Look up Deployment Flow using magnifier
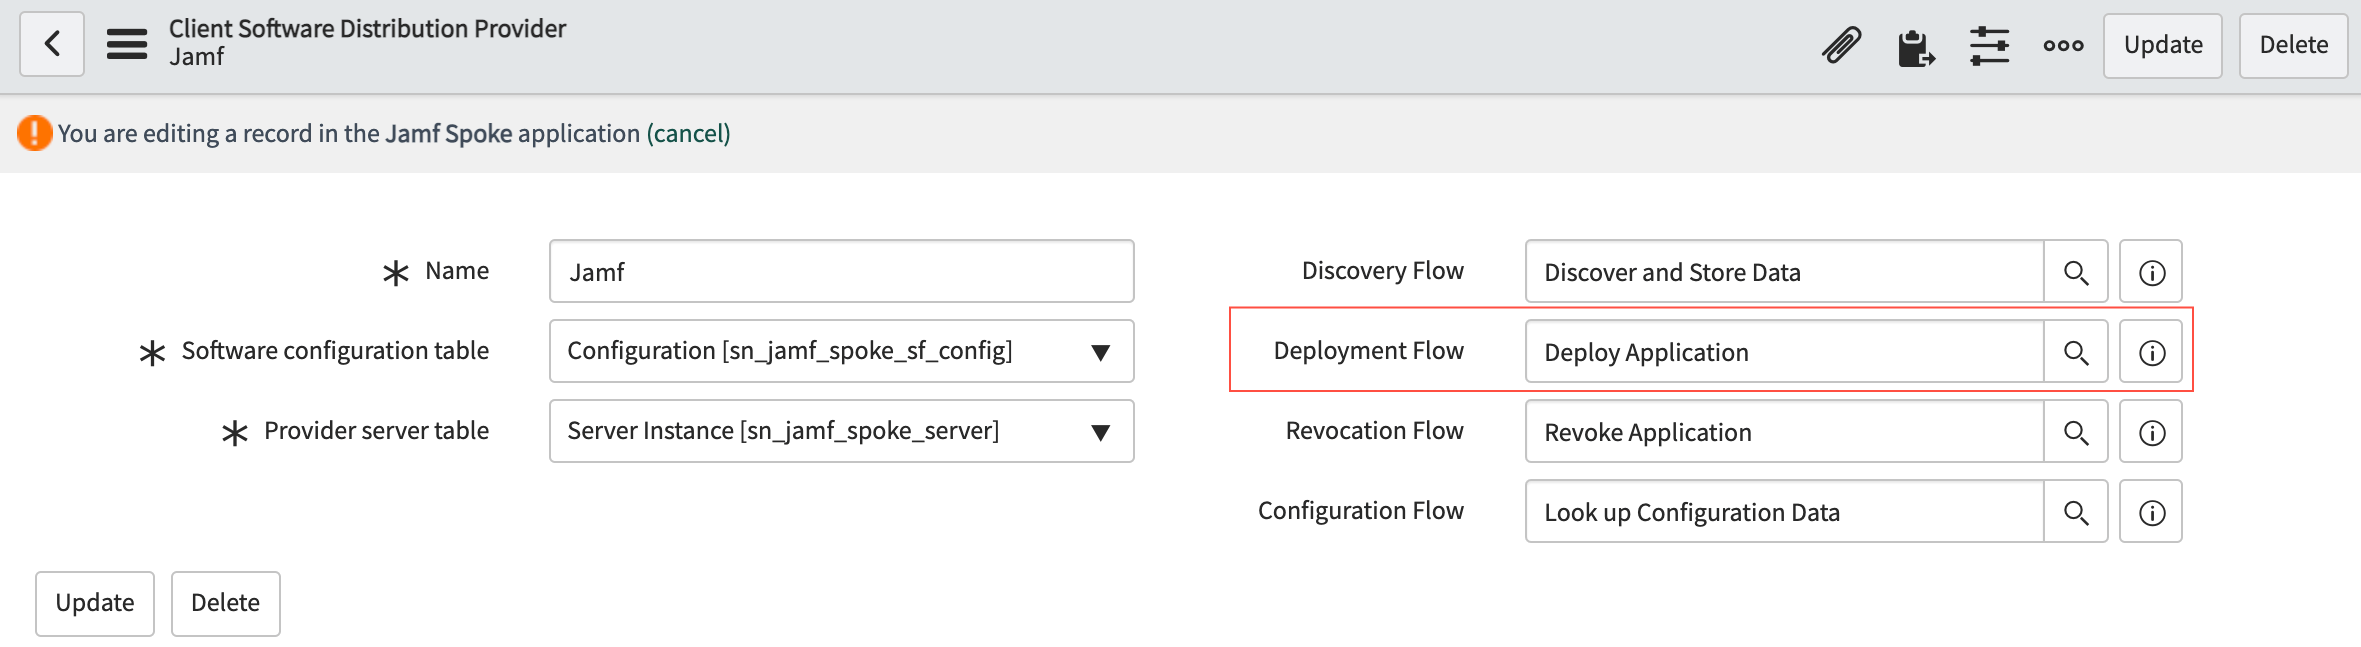2361x647 pixels. (2076, 352)
